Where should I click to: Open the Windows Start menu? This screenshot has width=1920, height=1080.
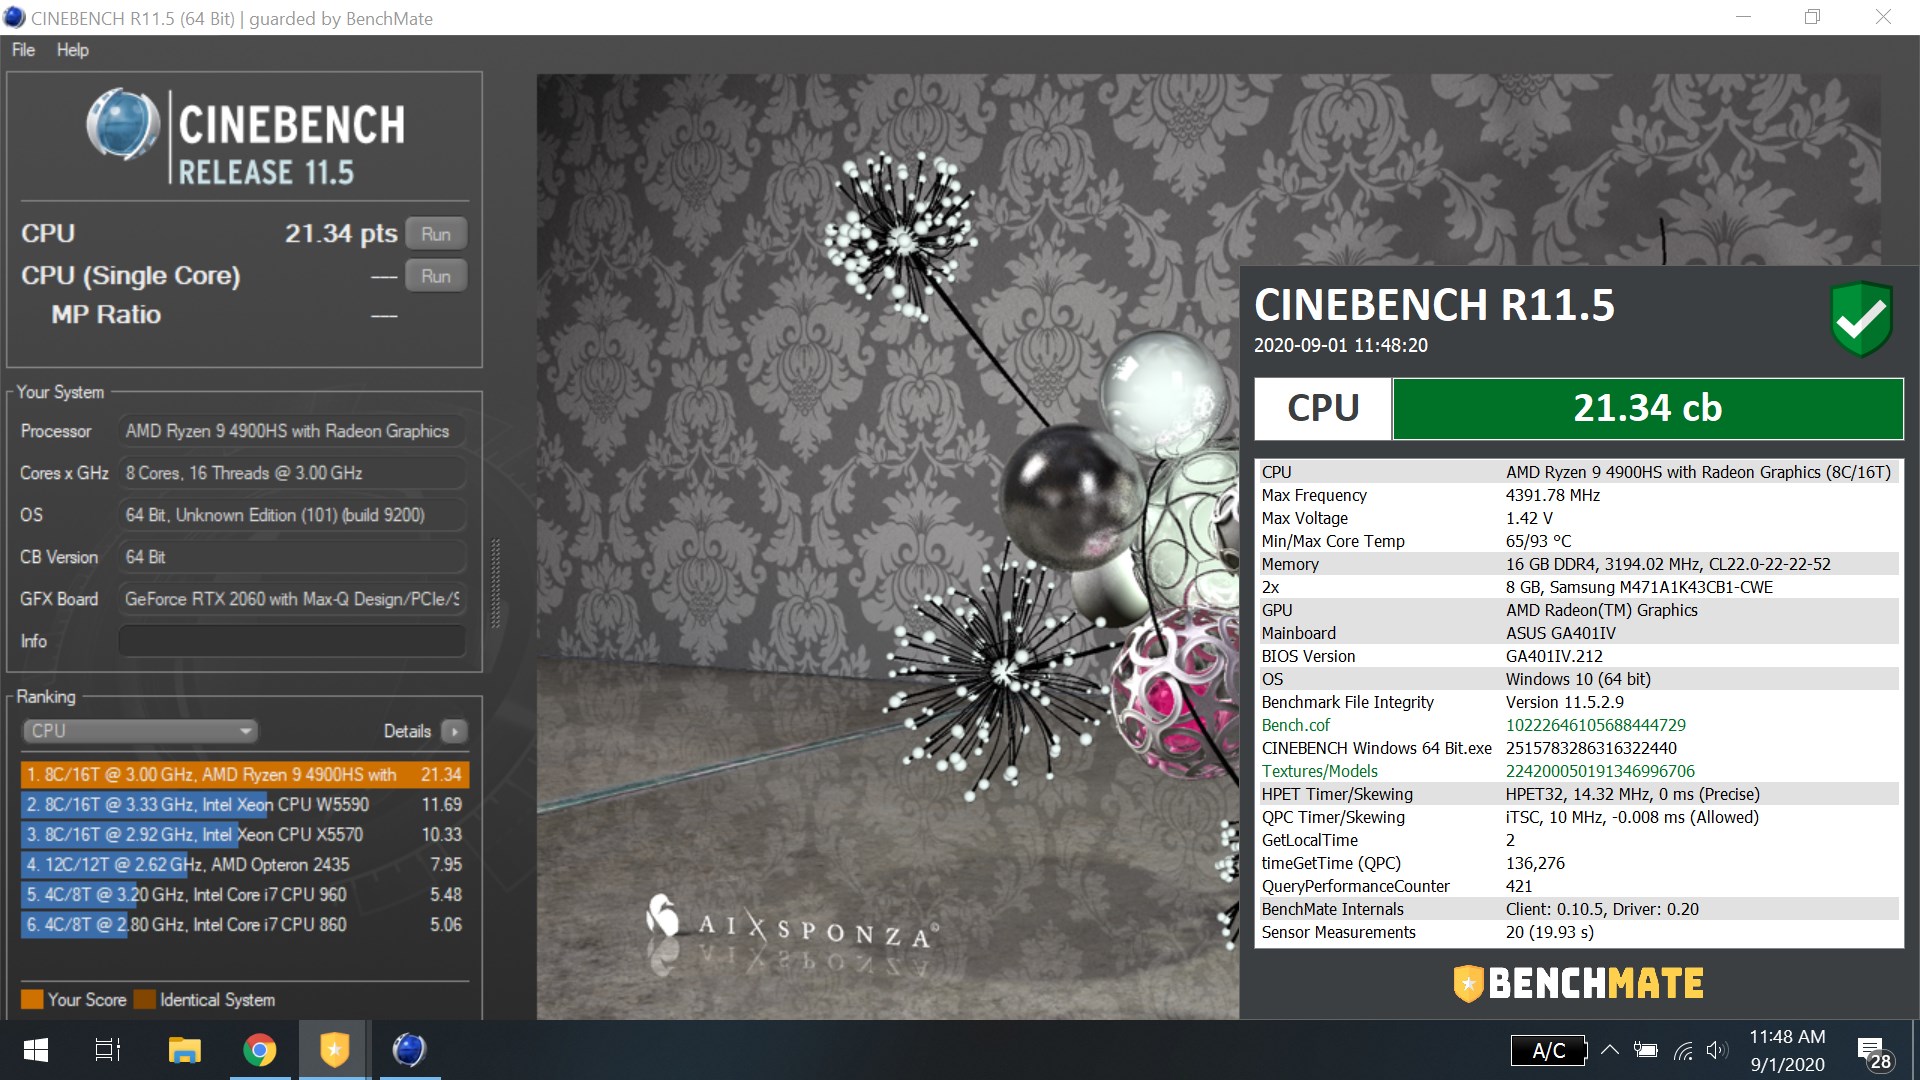tap(36, 1050)
